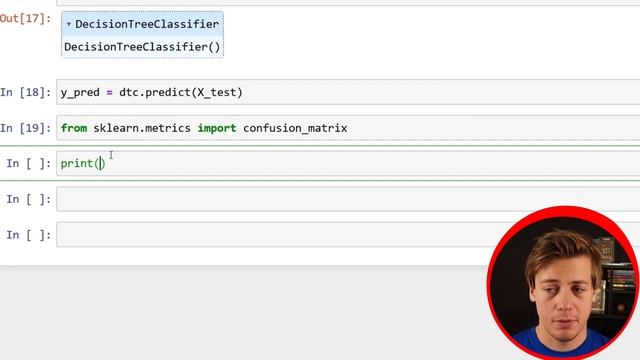Click the circular webcam video overlay
This screenshot has height=360, width=640.
(x=563, y=283)
